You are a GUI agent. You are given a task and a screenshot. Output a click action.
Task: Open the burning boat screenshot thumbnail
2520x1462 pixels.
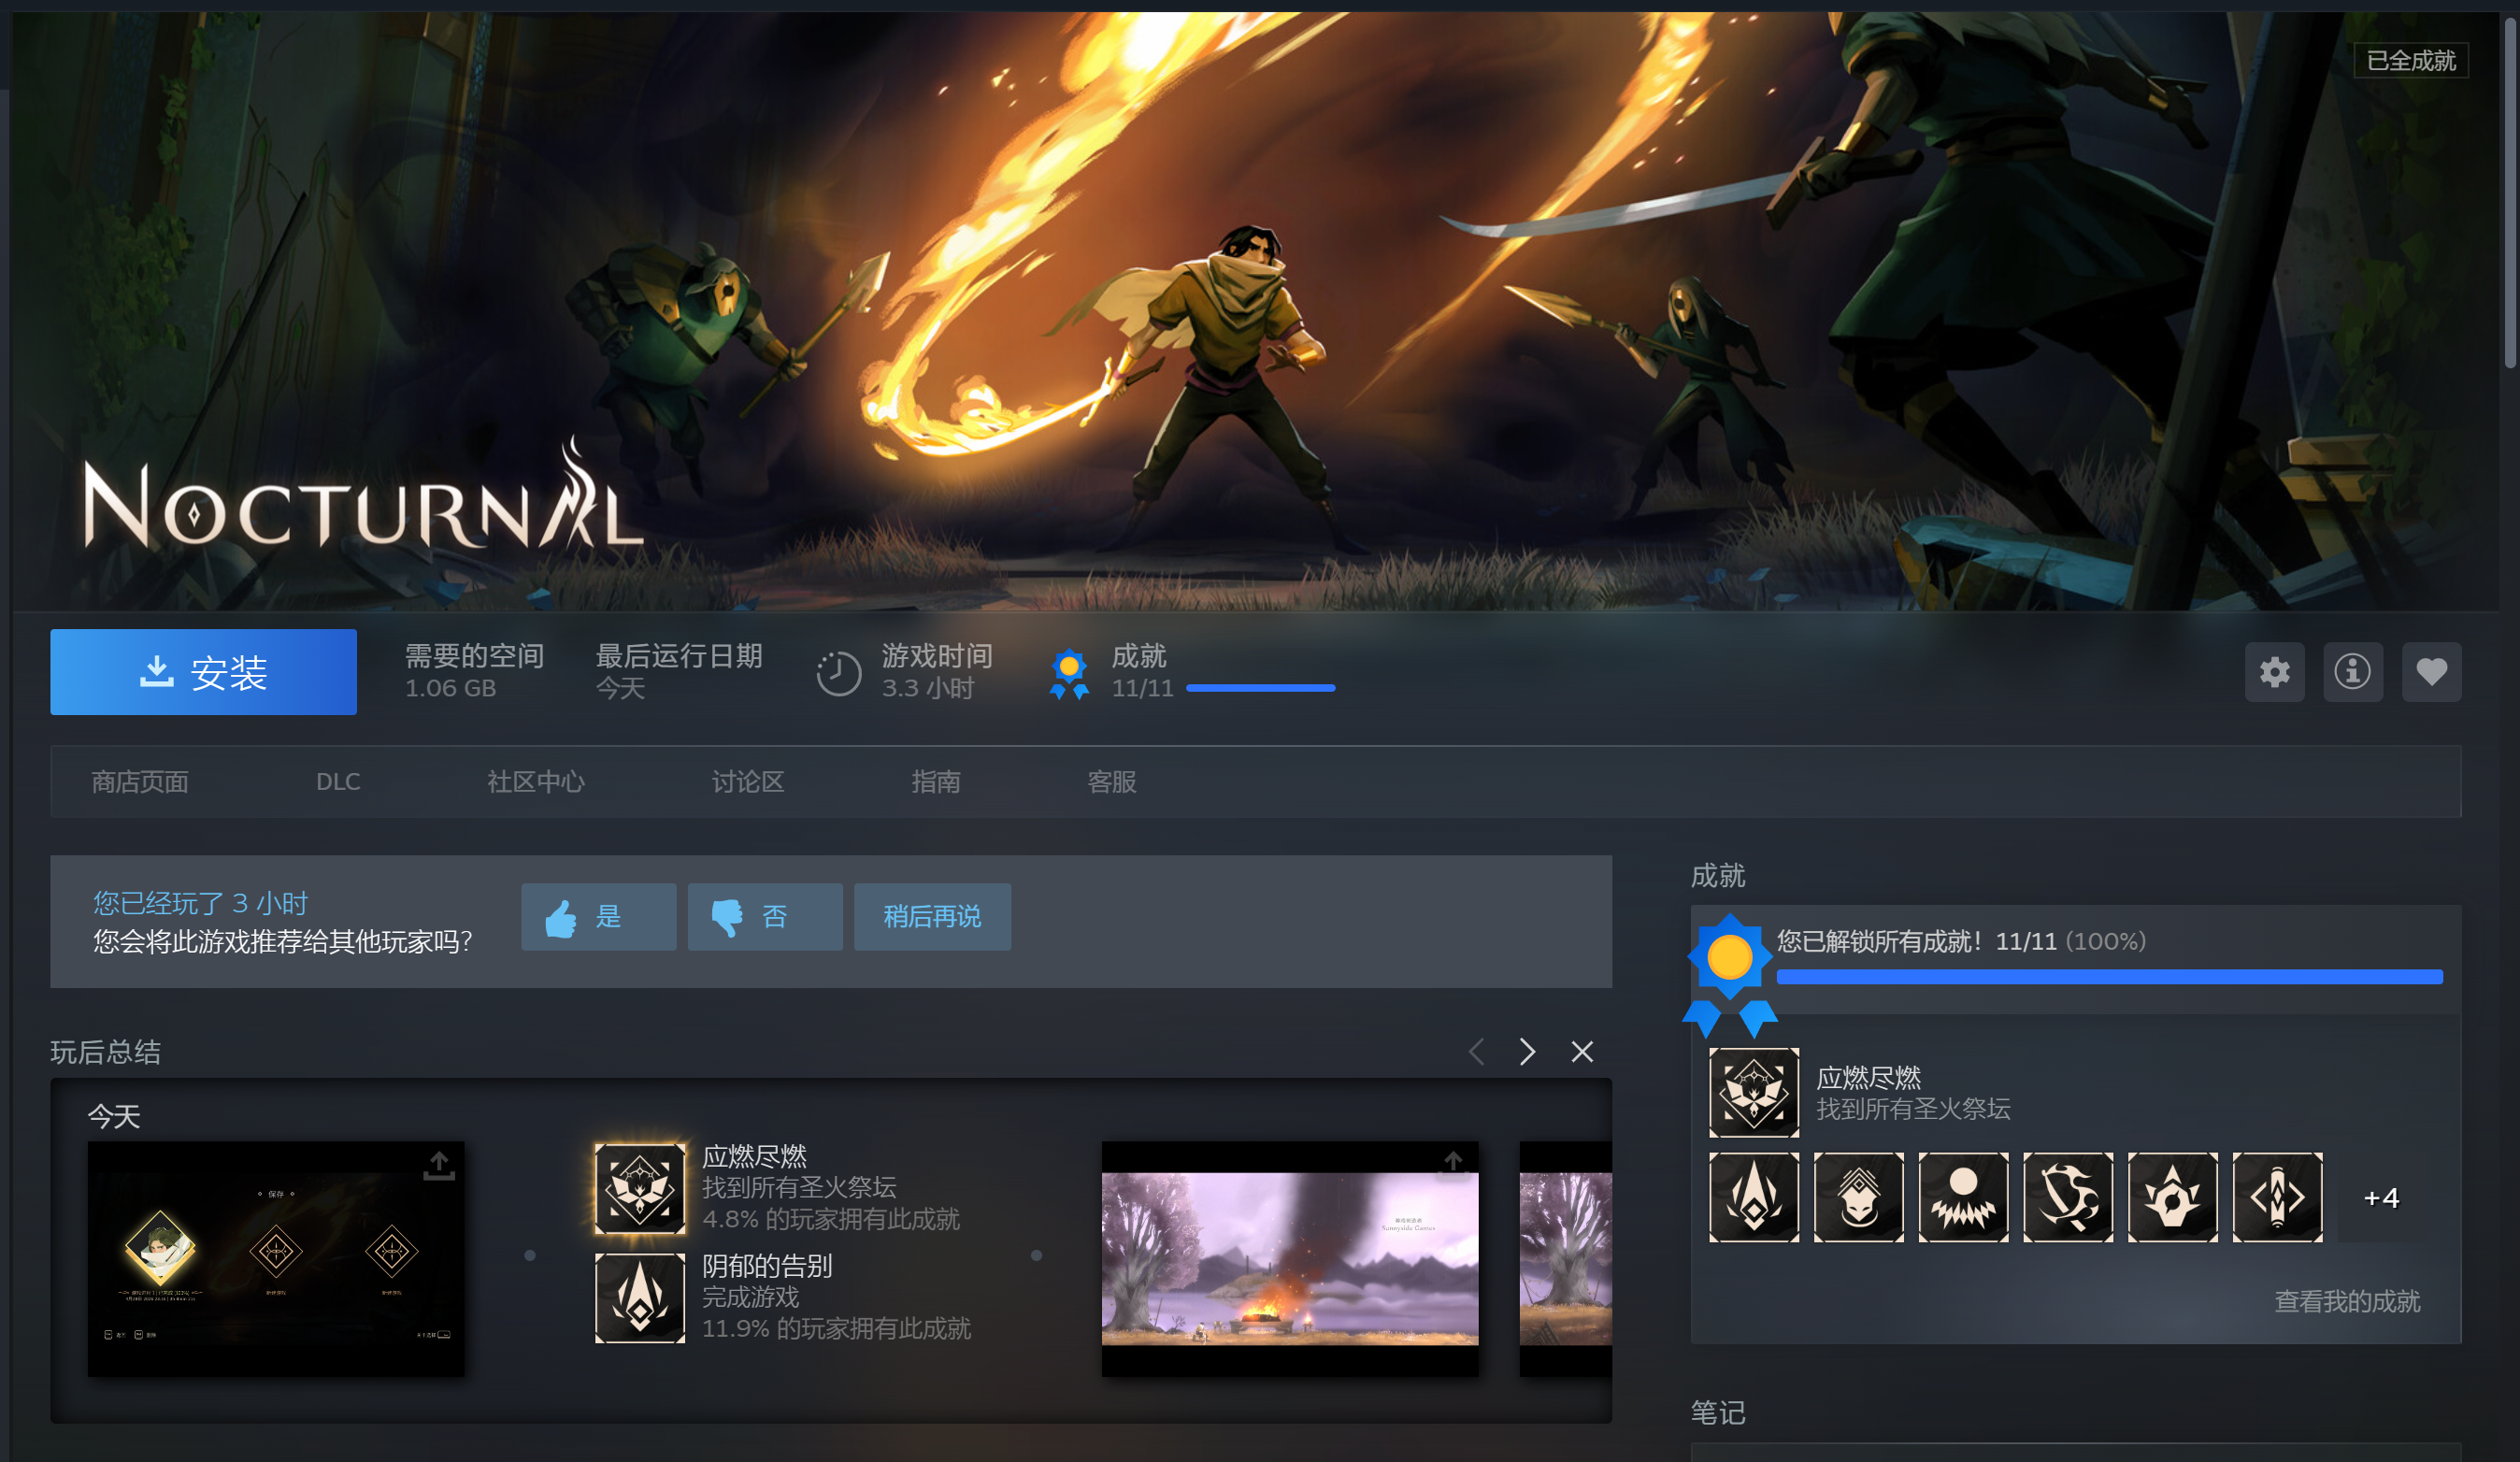1290,1259
